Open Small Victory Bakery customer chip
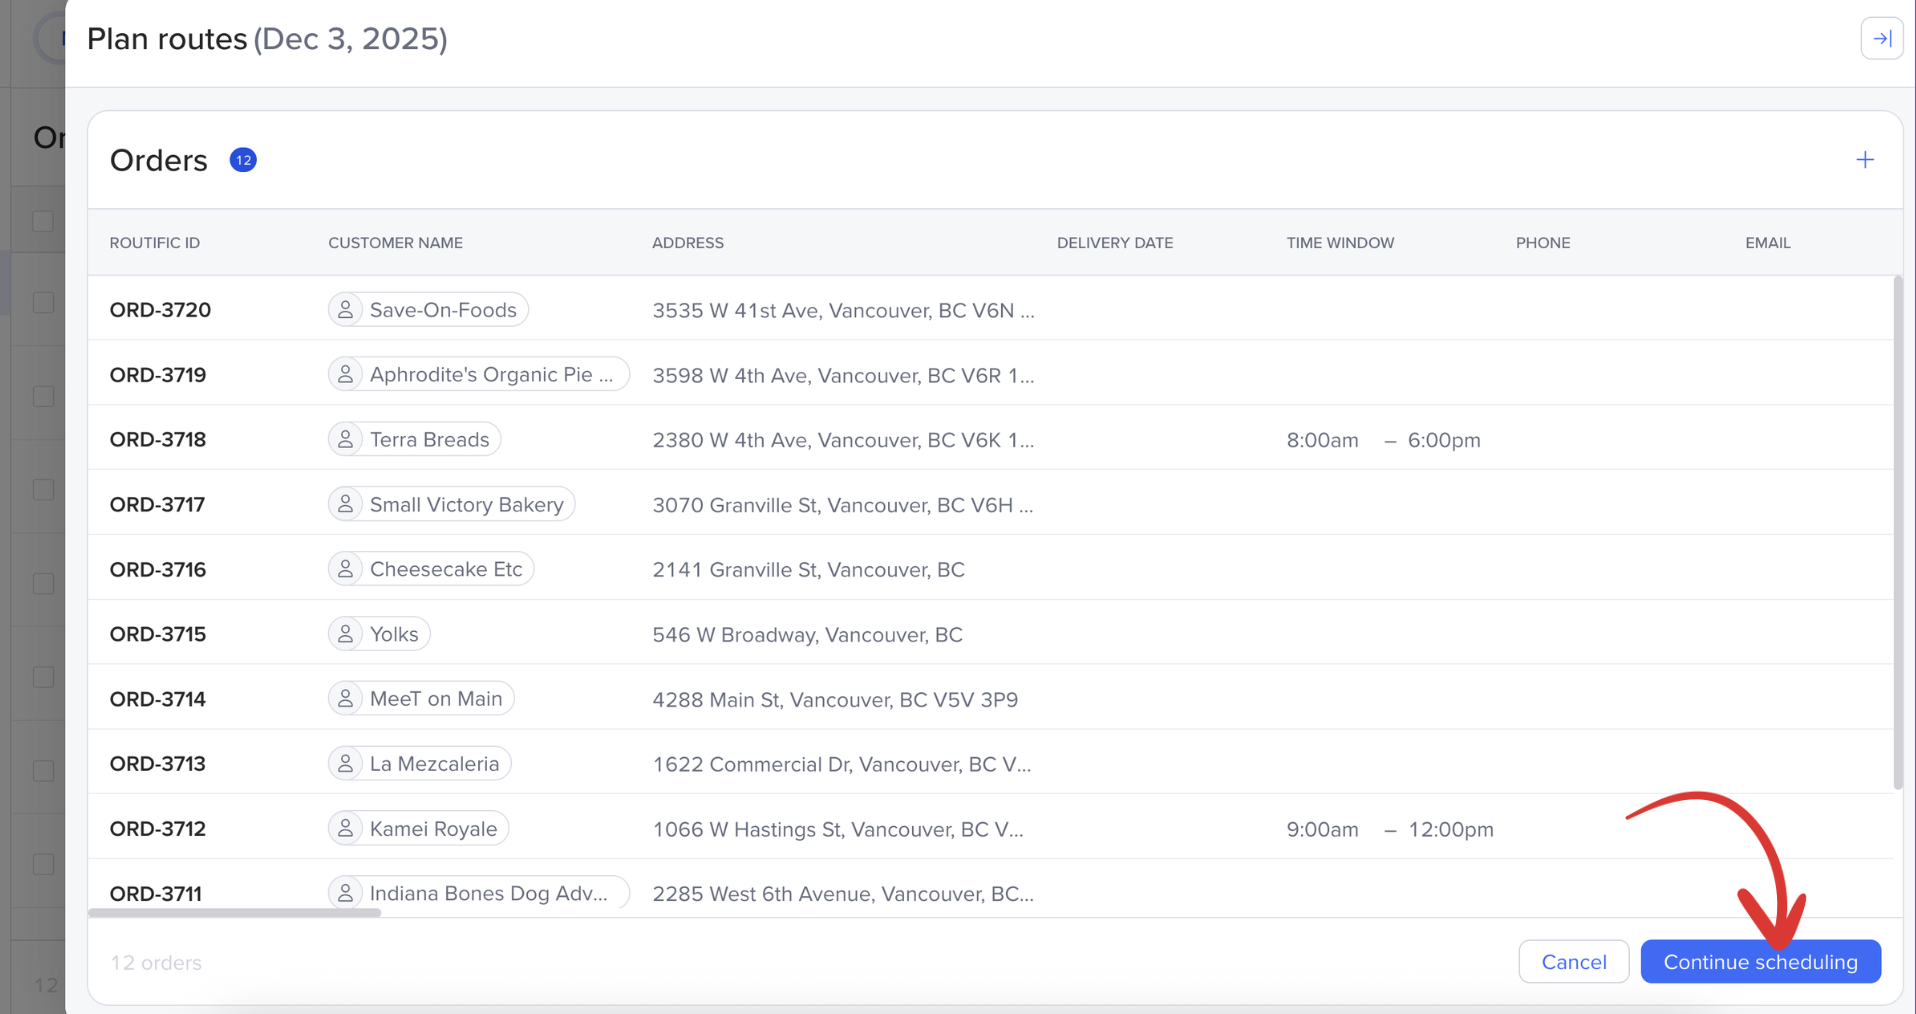 453,504
